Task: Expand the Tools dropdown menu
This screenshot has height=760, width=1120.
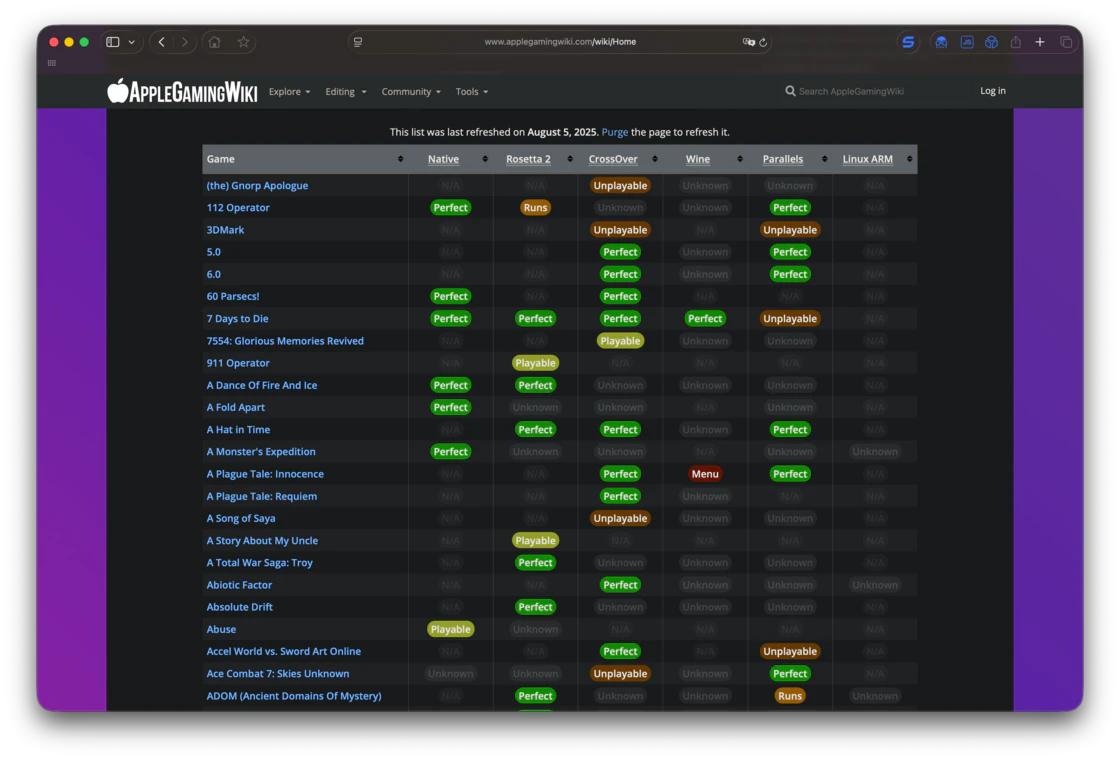Action: tap(472, 92)
